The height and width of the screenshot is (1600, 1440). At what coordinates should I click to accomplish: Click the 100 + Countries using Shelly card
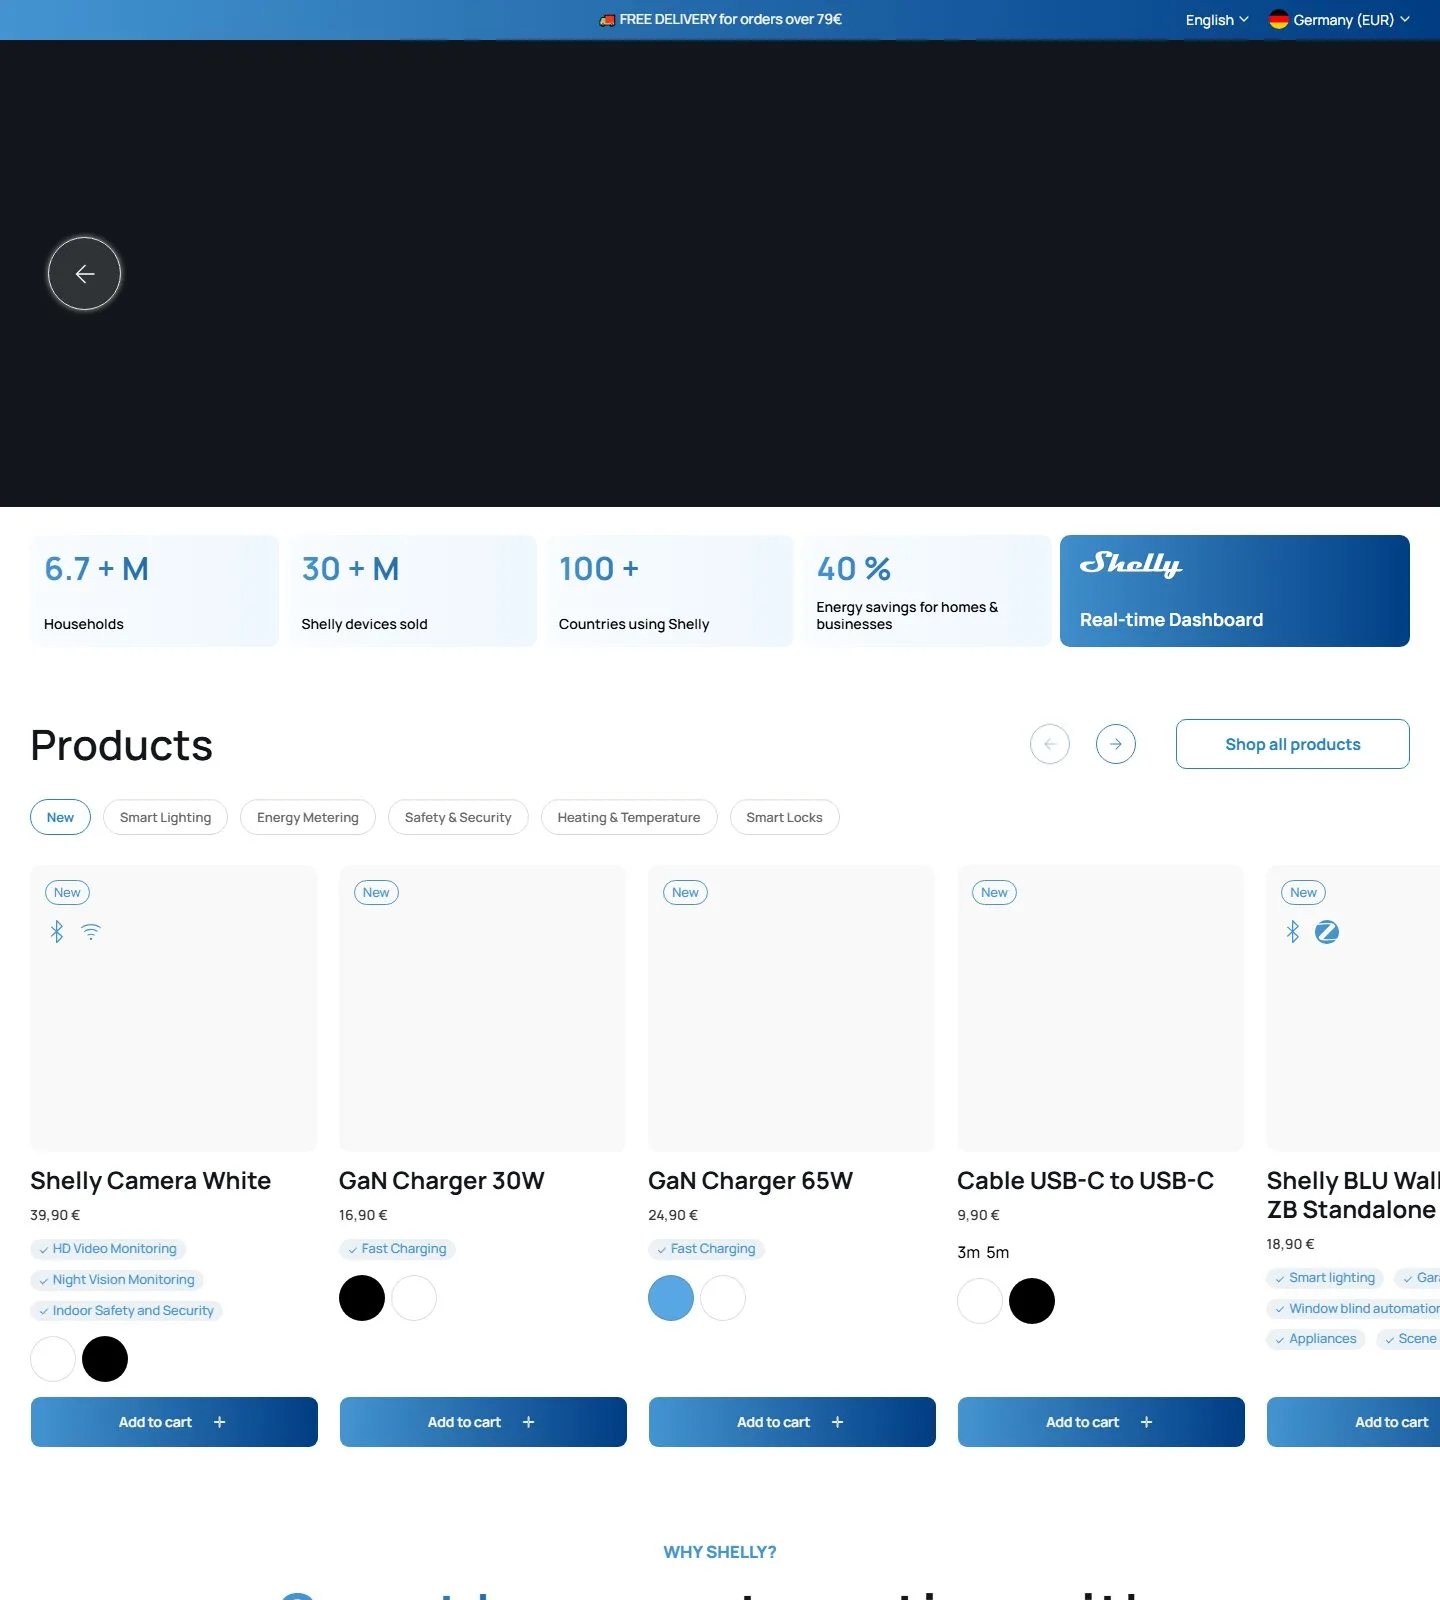tap(670, 591)
